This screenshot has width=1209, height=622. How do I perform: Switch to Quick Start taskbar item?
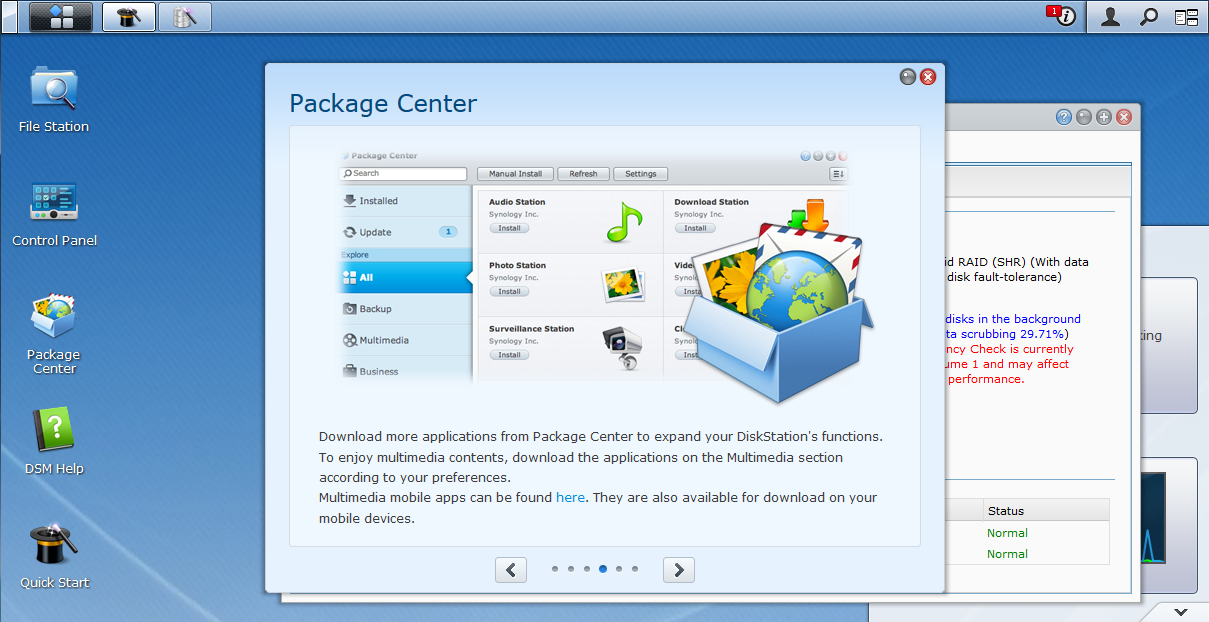pyautogui.click(x=129, y=16)
